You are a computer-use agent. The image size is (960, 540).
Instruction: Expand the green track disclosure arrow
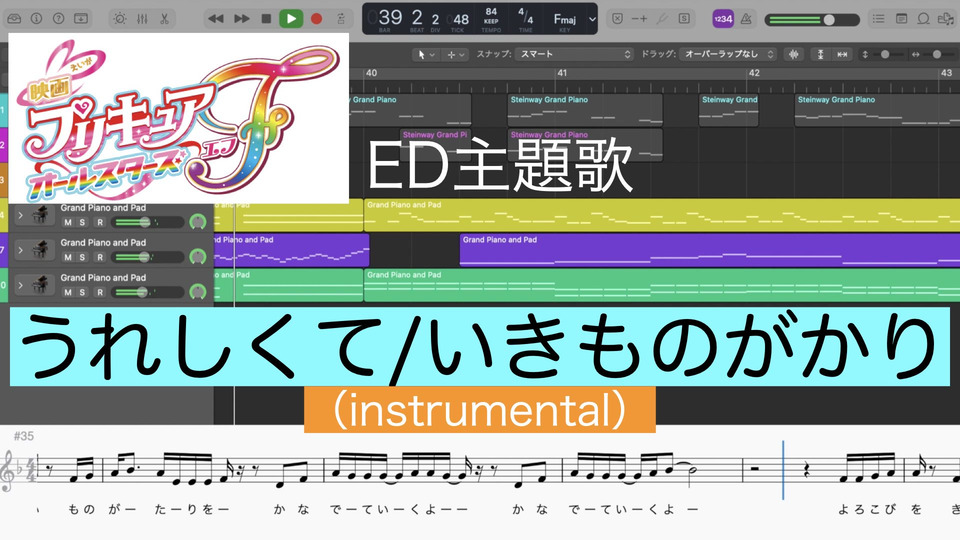click(x=20, y=285)
